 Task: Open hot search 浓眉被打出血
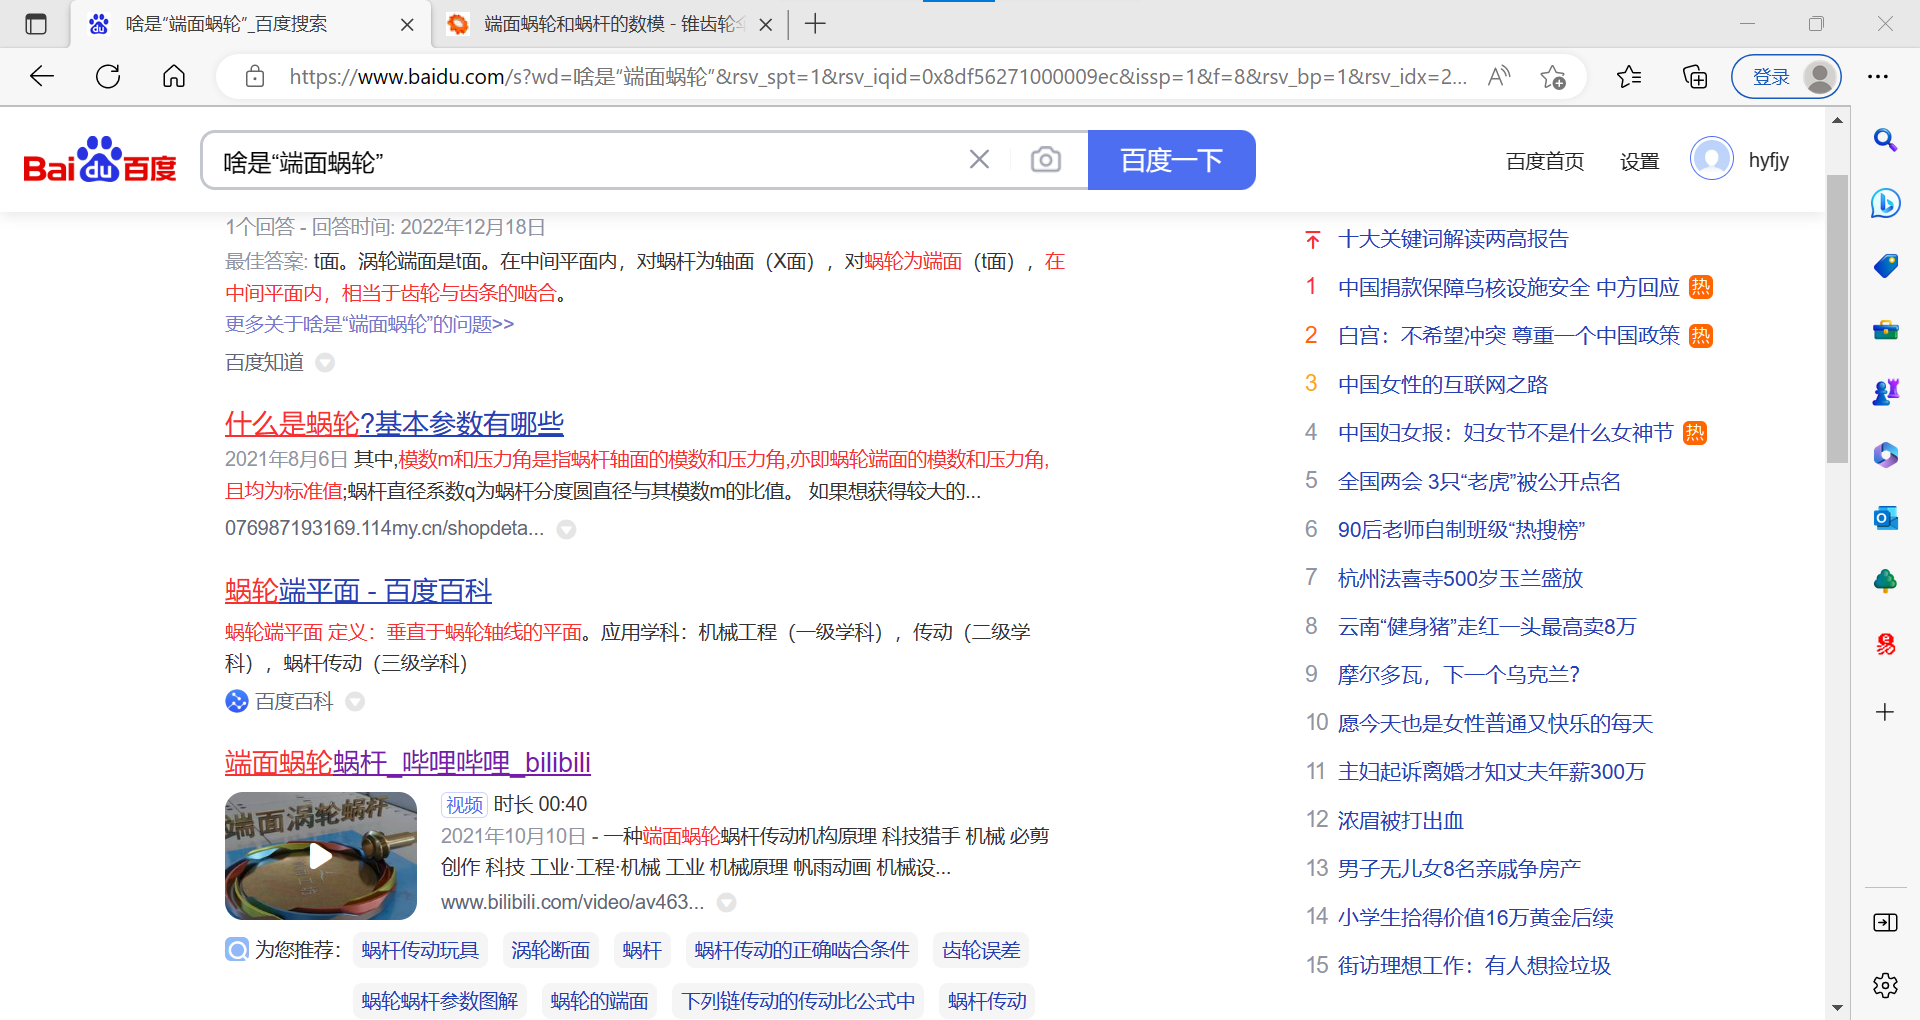(x=1400, y=821)
